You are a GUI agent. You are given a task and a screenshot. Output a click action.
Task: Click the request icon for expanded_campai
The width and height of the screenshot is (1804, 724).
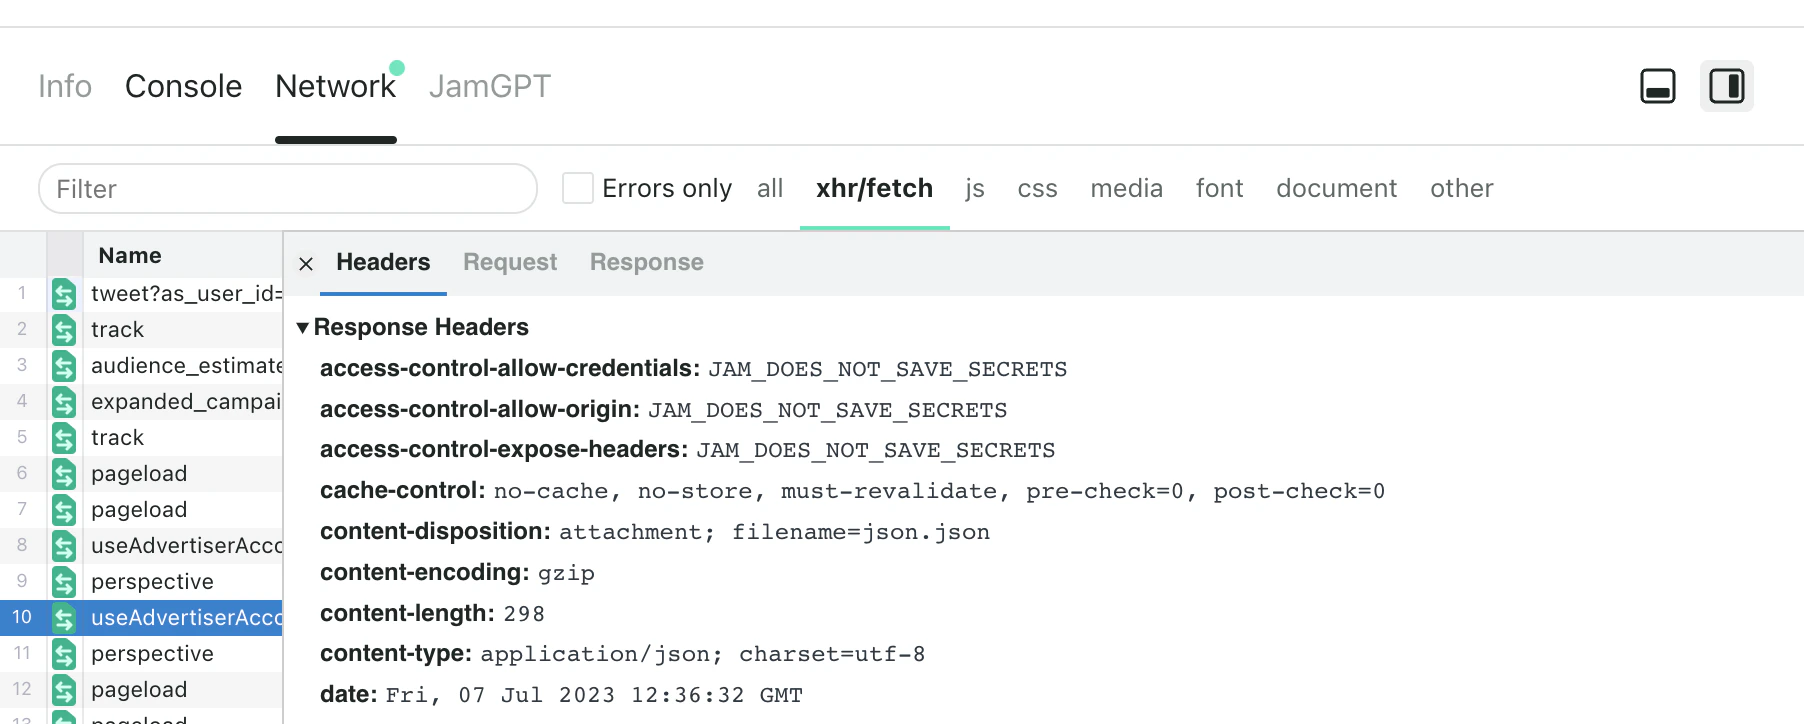64,402
